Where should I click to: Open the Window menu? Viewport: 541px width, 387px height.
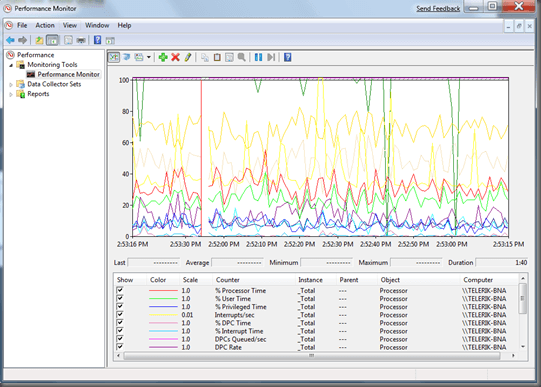click(97, 25)
